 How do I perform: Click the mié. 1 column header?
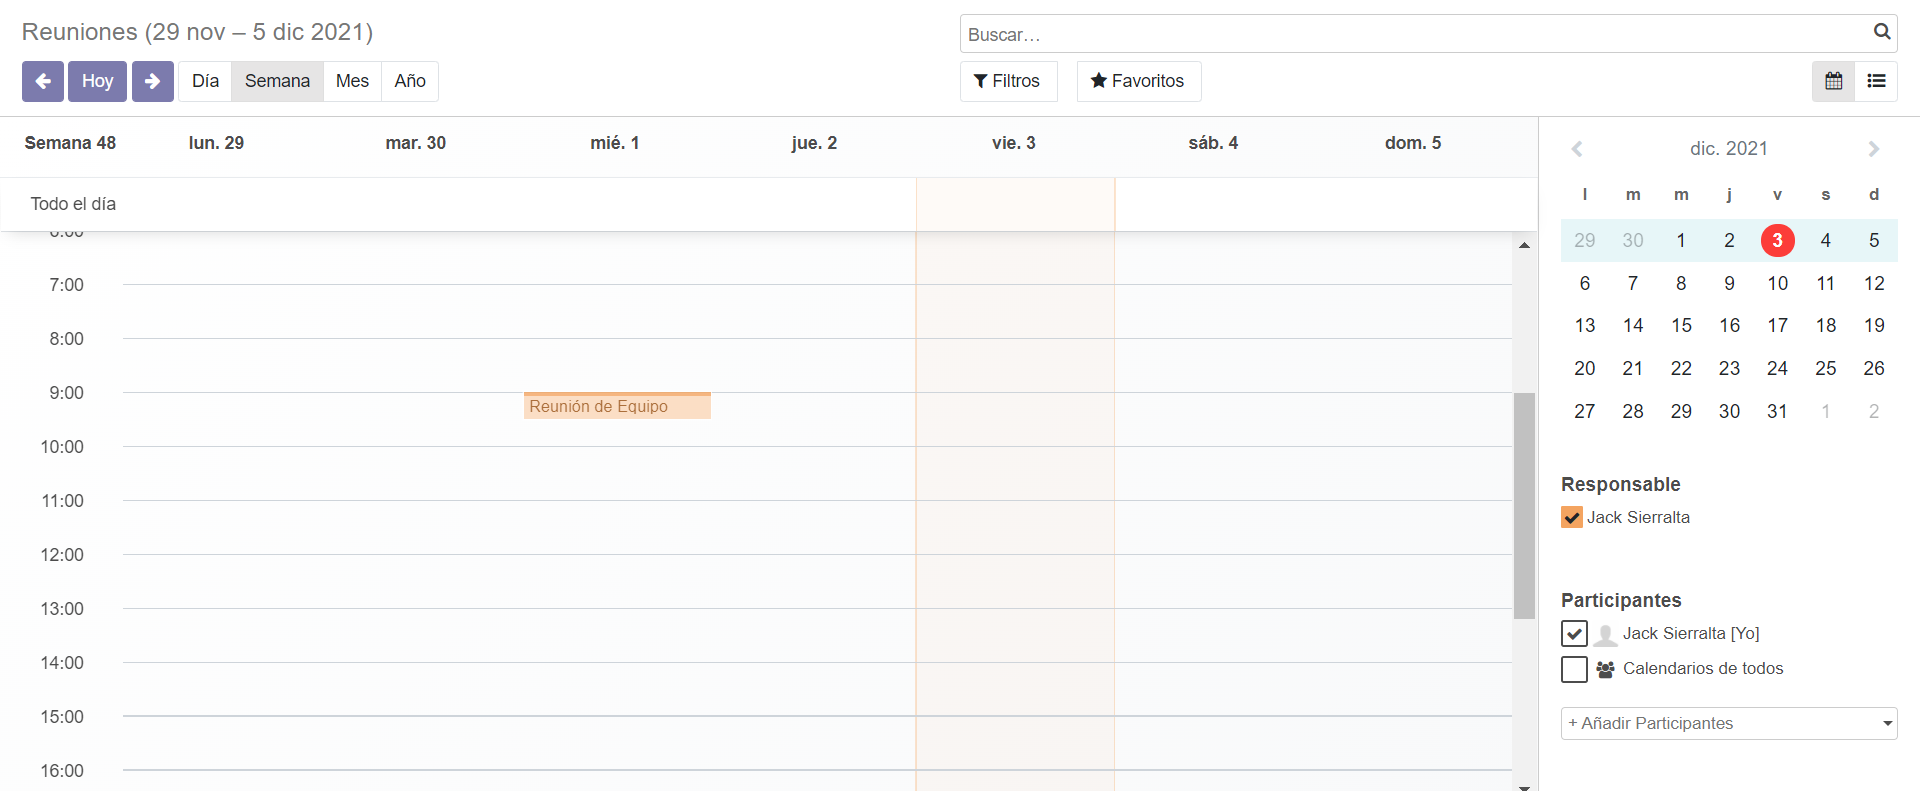tap(614, 143)
